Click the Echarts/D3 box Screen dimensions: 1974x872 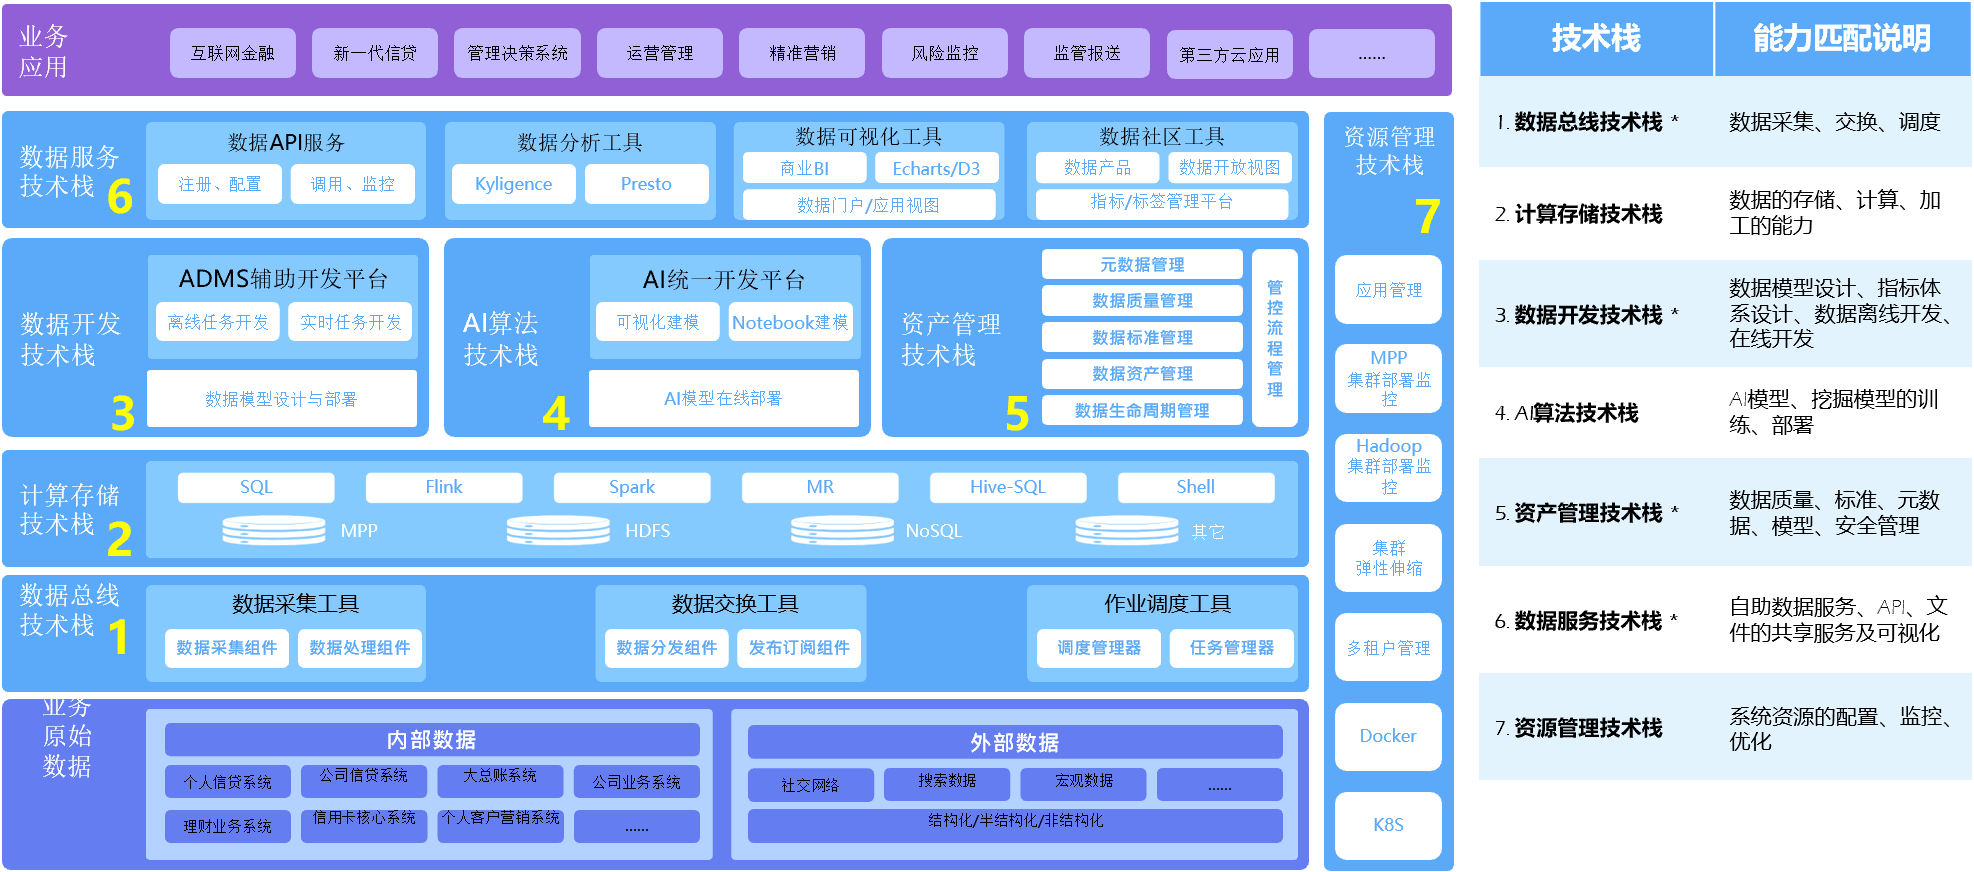(x=937, y=168)
